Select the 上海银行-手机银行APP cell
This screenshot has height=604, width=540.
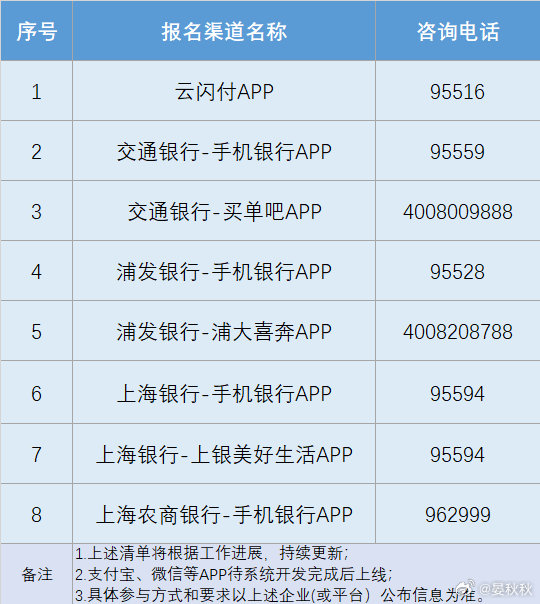[224, 393]
